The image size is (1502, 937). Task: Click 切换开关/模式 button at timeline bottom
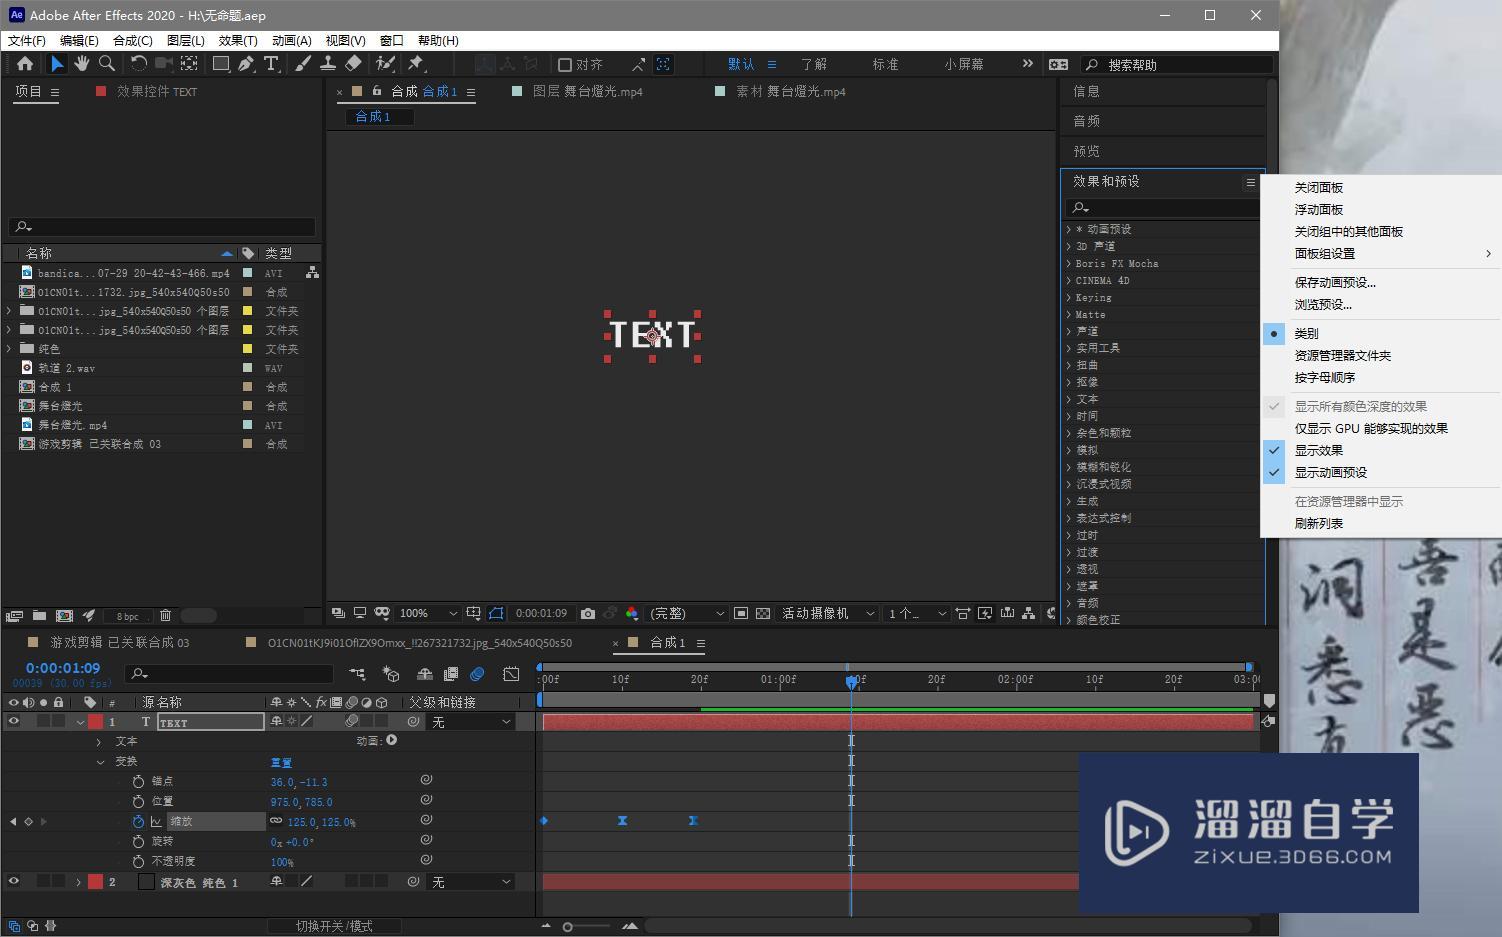click(334, 926)
